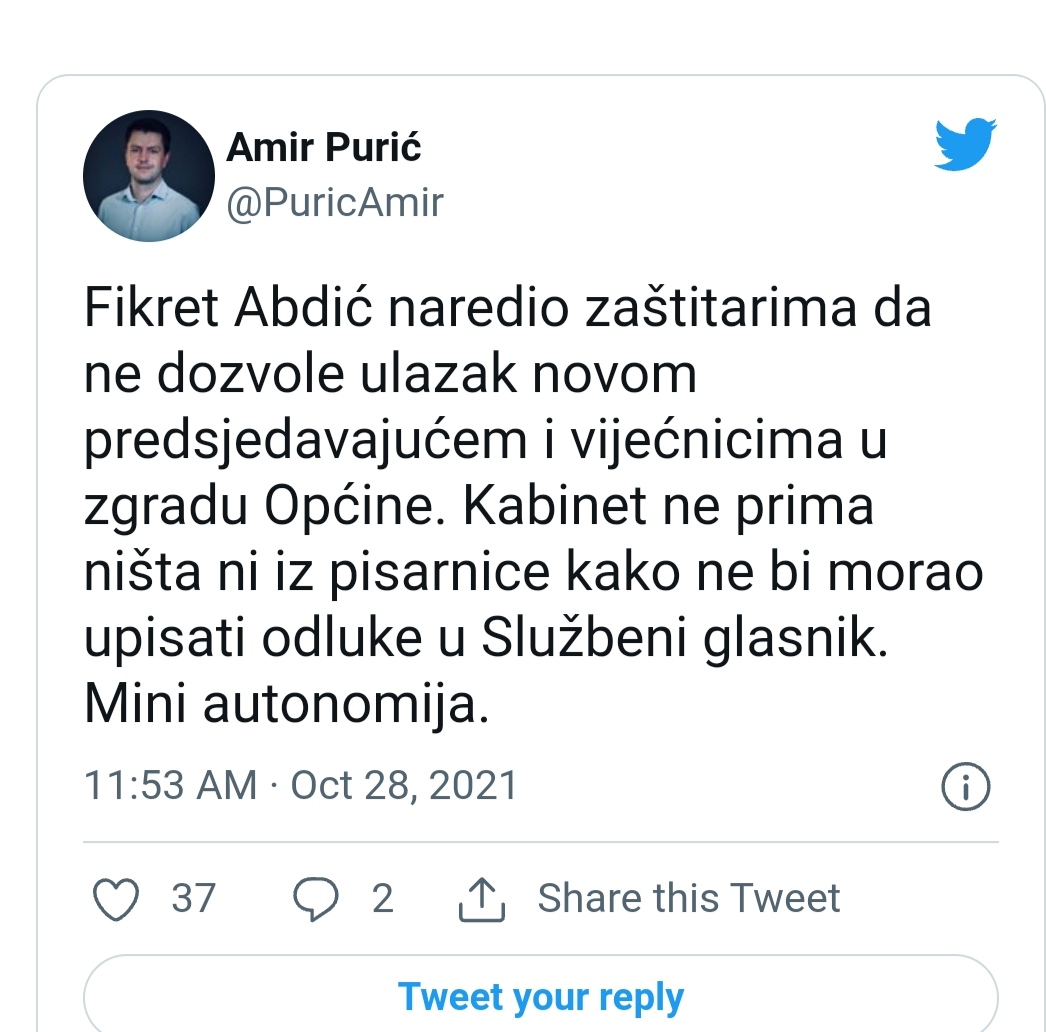Click the word 'Općine' in the tweet

pos(354,508)
